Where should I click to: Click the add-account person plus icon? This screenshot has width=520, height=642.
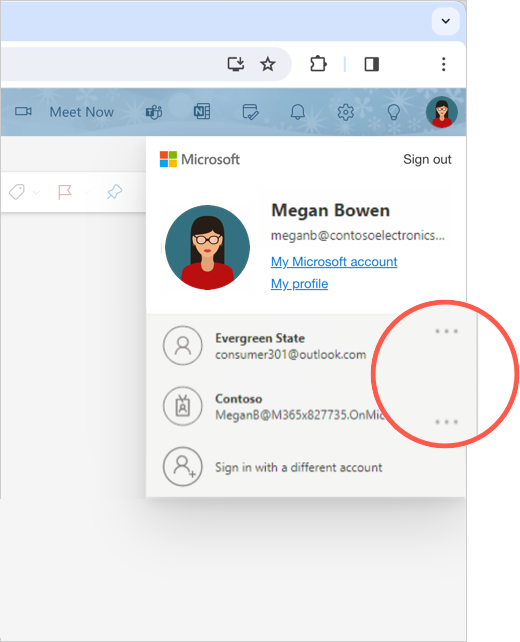[183, 466]
